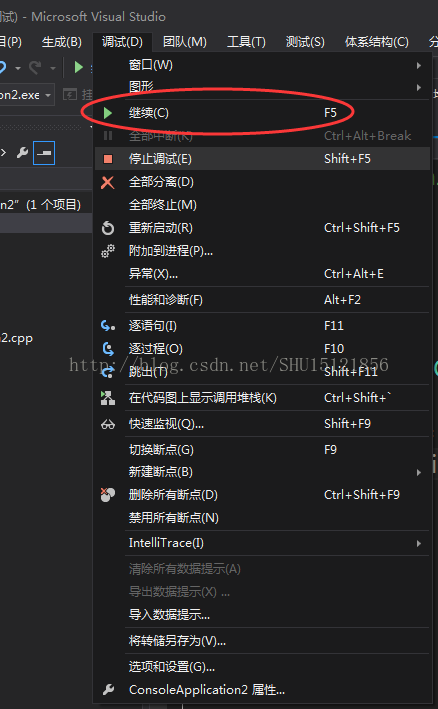The image size is (438, 709).
Task: Select the .cpp file in Solution Explorer
Action: 16,338
